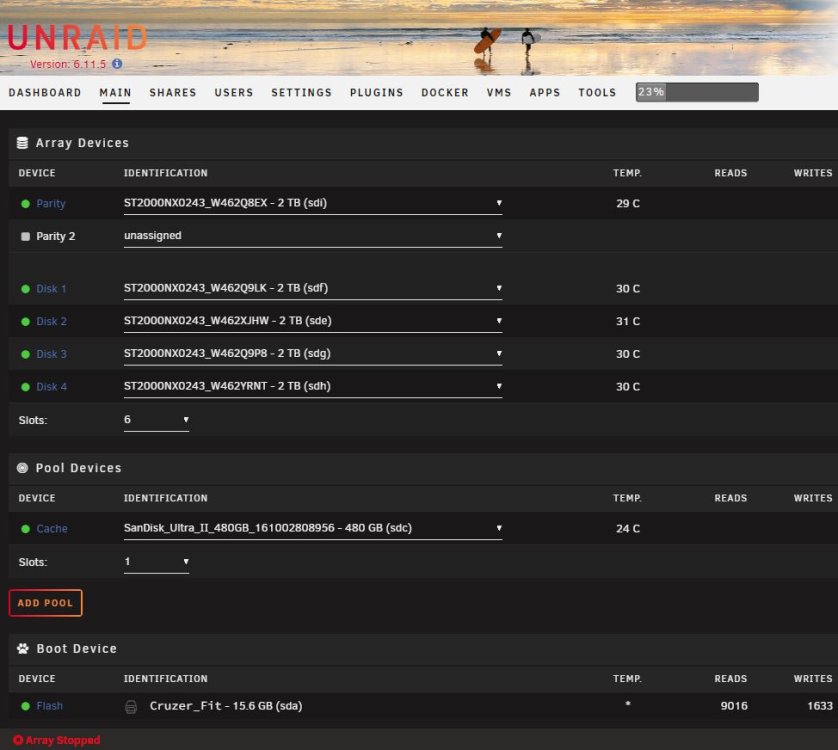
Task: Open the Flash device link
Action: (x=49, y=706)
